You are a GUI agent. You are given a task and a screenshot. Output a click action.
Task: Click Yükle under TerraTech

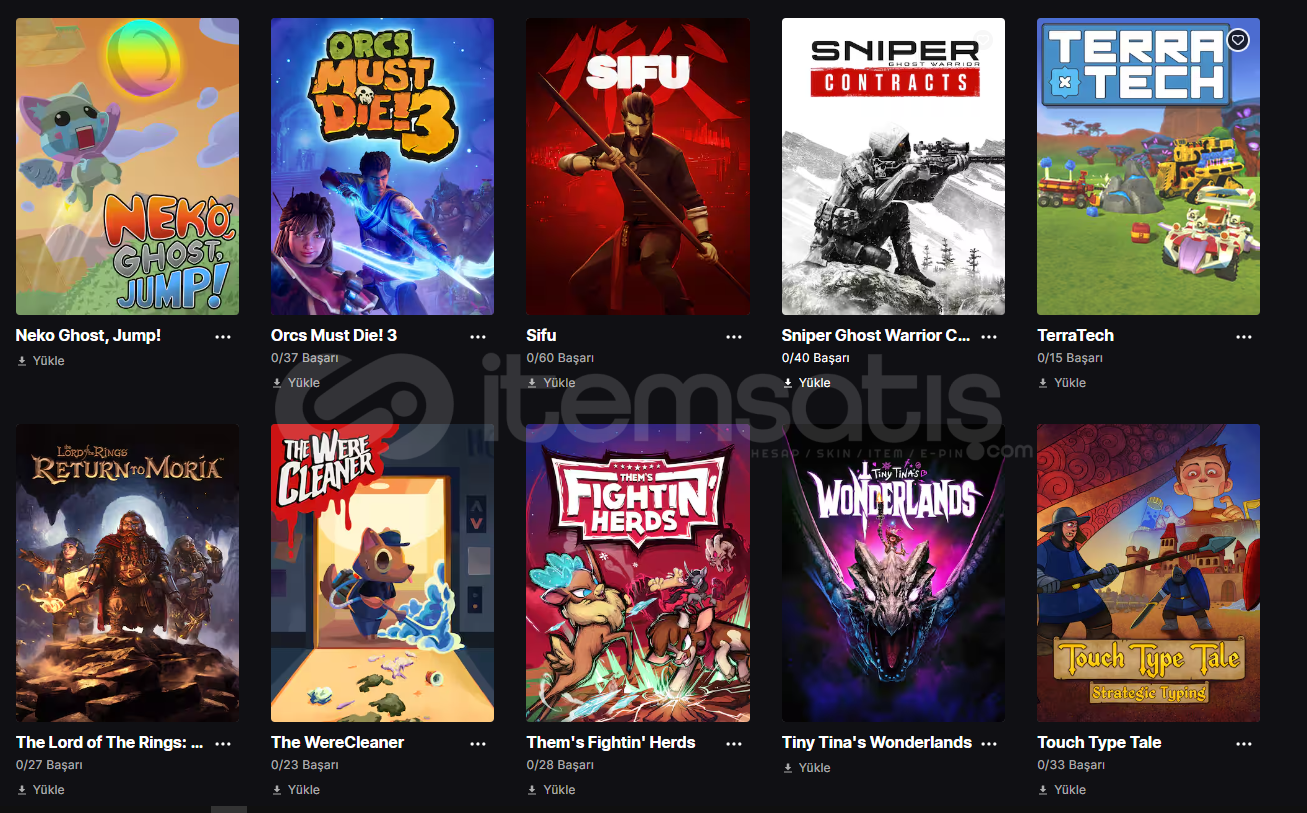pyautogui.click(x=1062, y=382)
